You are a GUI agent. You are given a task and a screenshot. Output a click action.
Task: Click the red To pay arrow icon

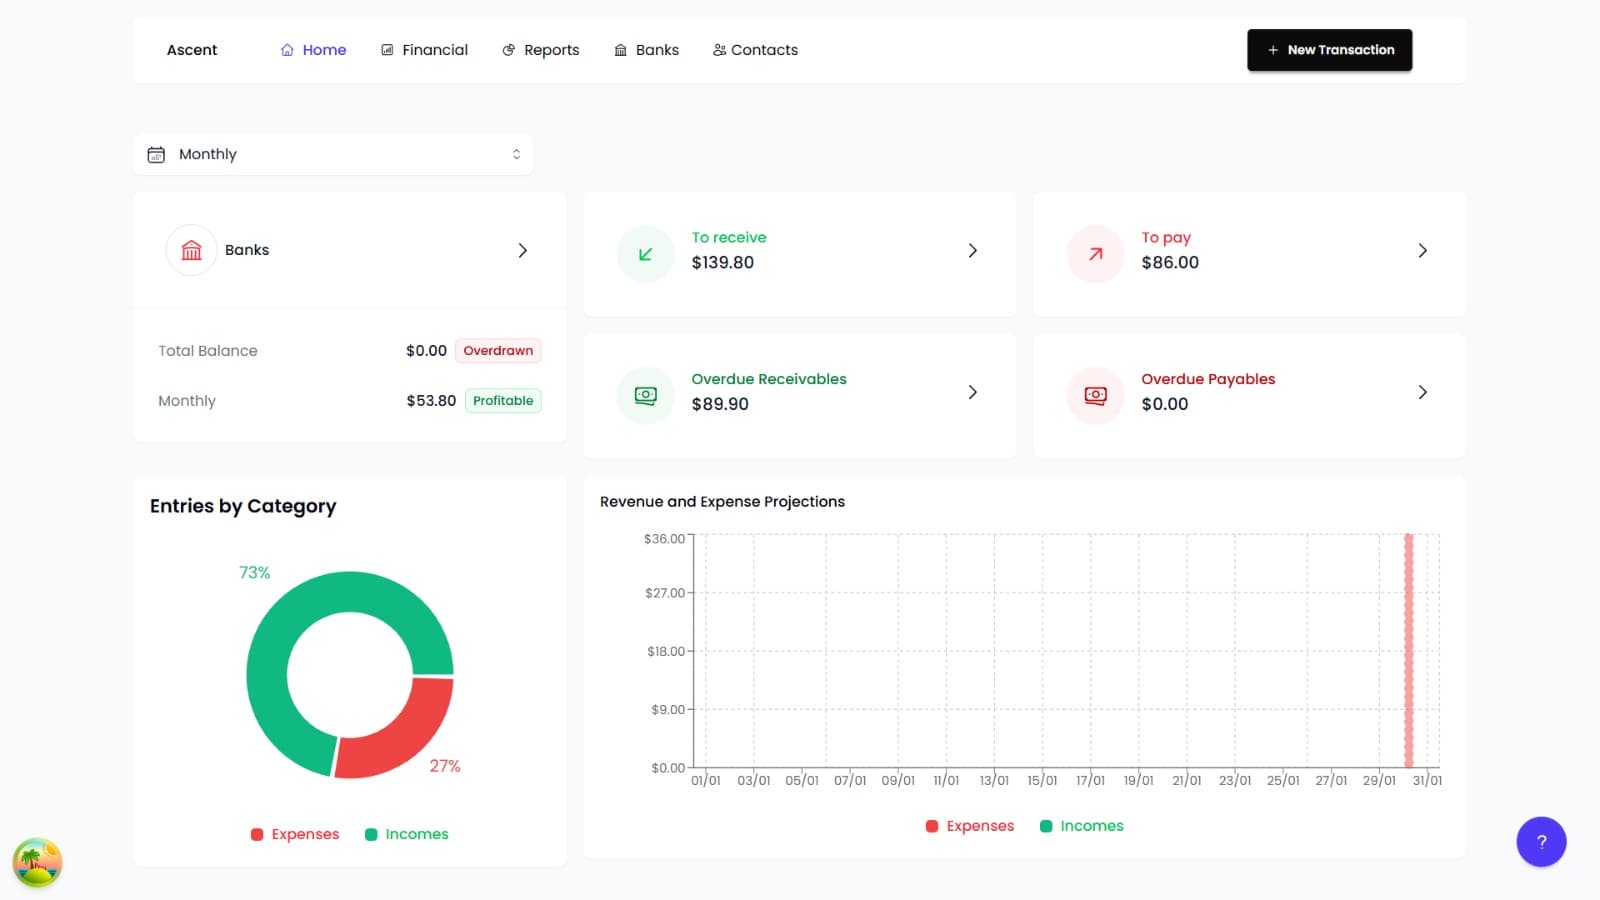click(x=1095, y=254)
